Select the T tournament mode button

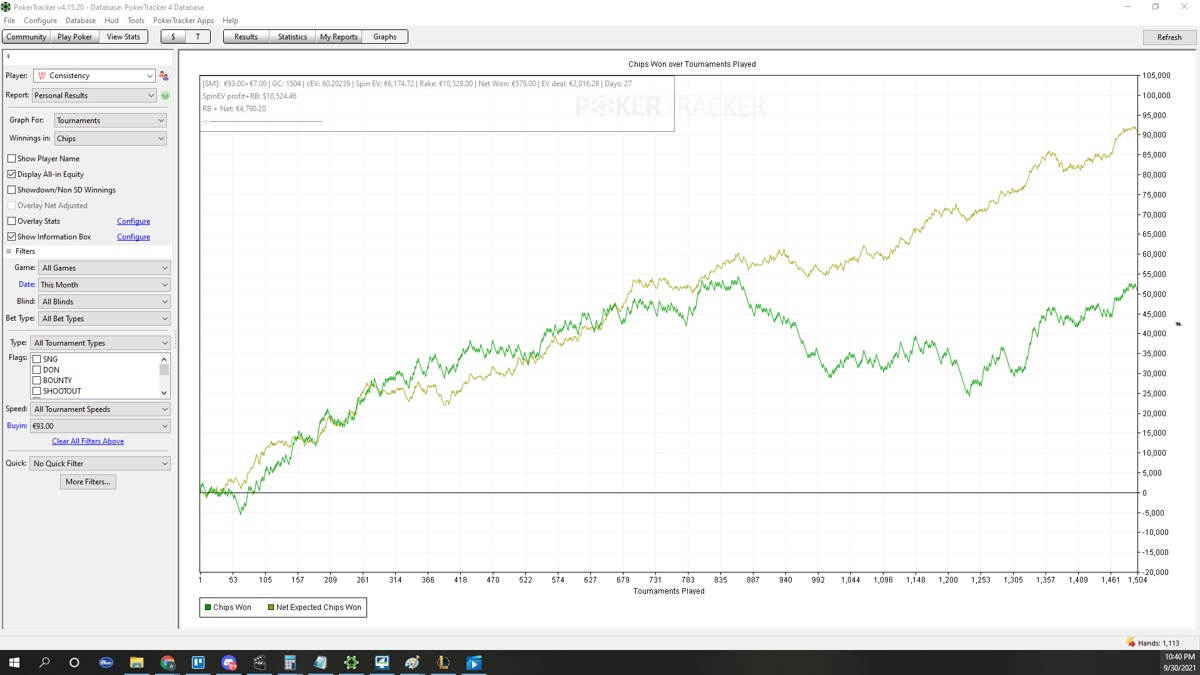198,37
